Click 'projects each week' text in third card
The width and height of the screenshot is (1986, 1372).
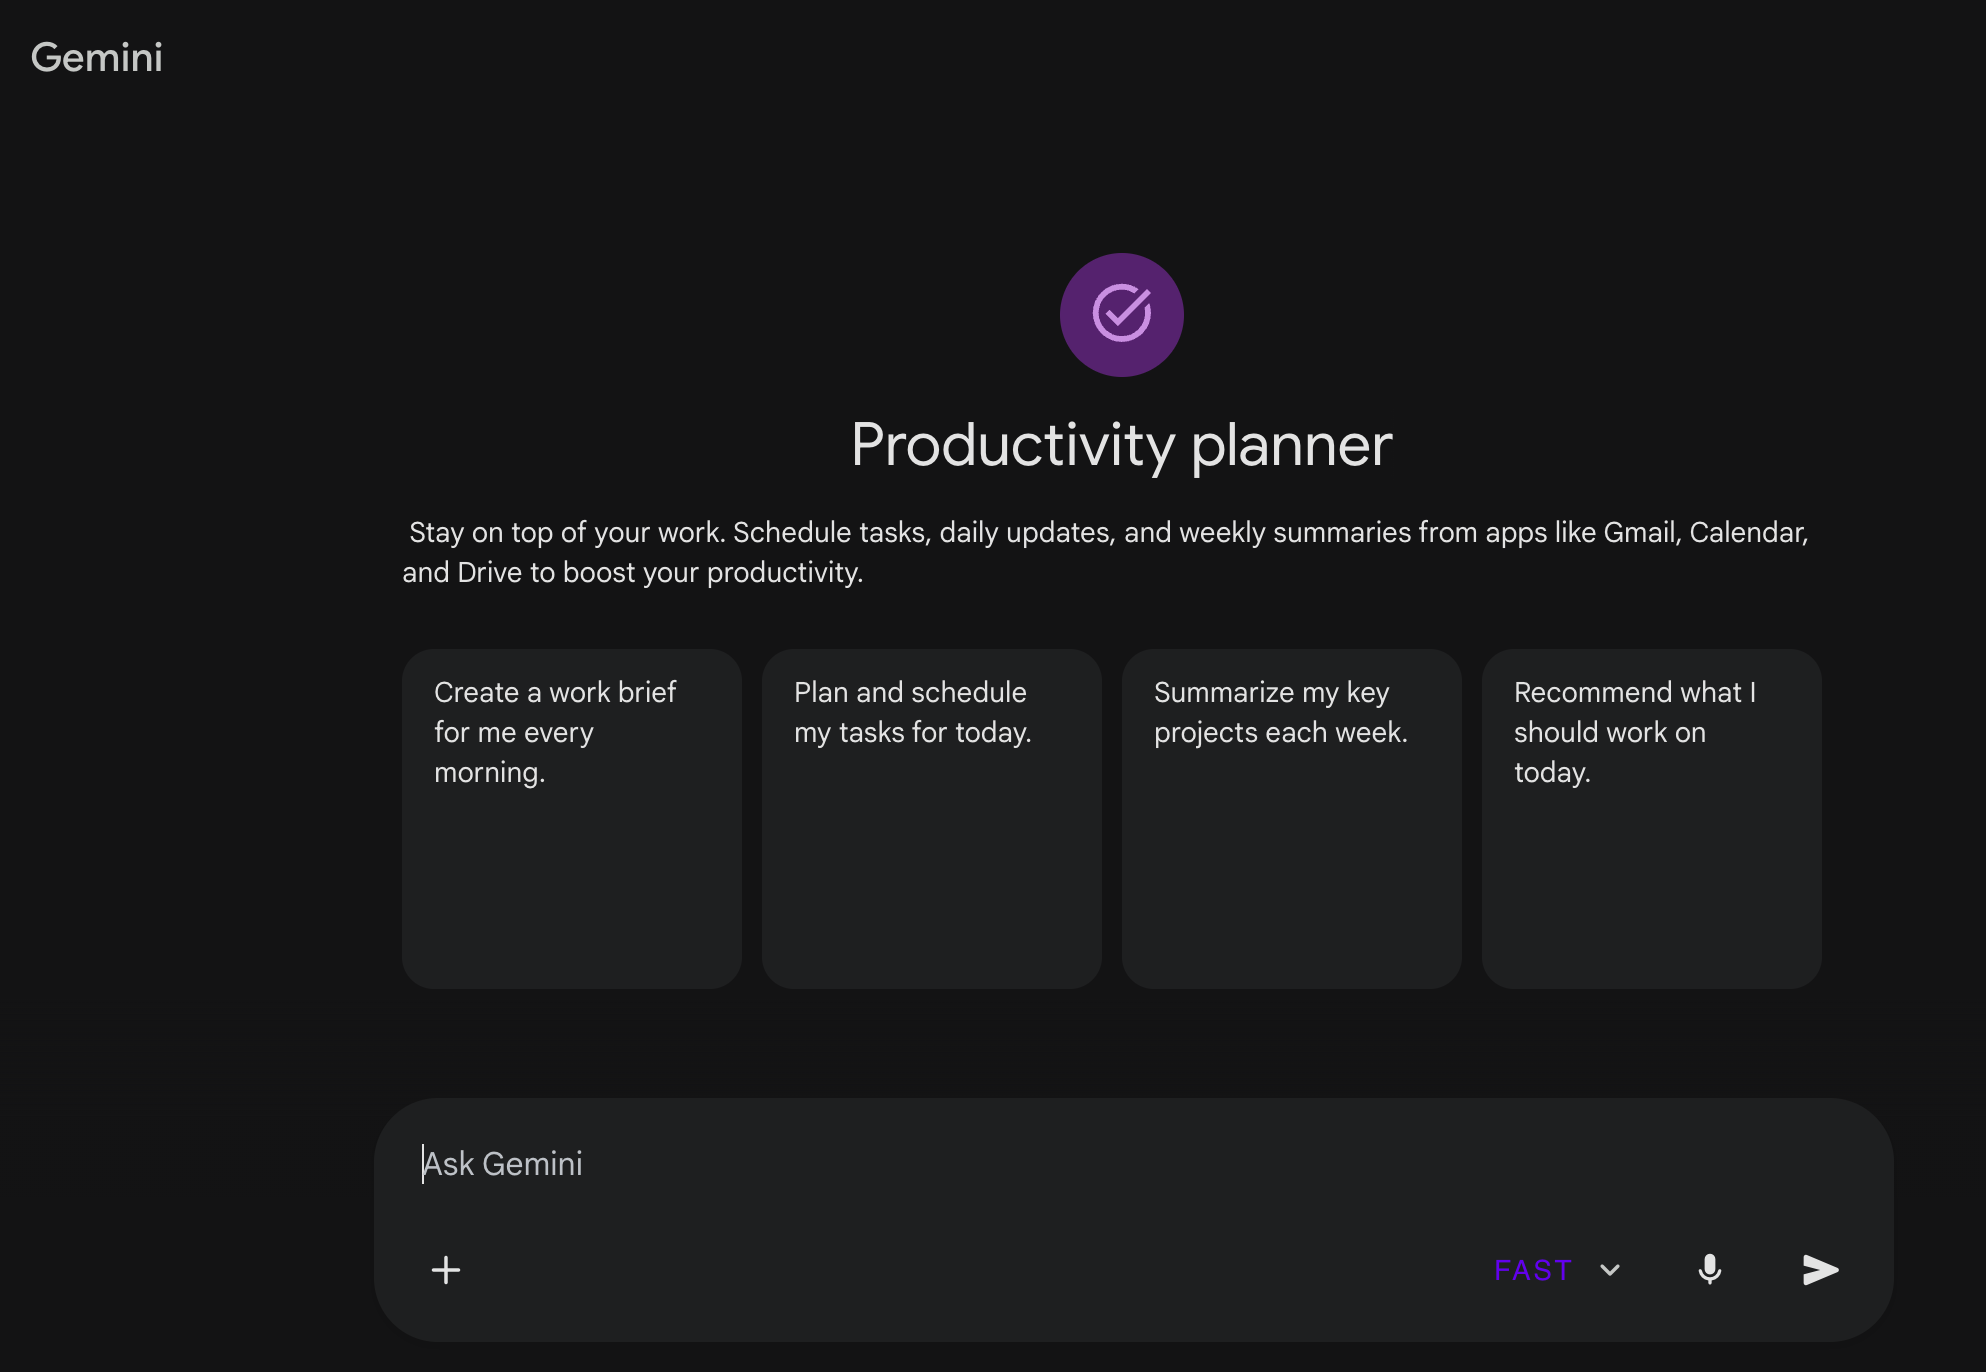1280,733
